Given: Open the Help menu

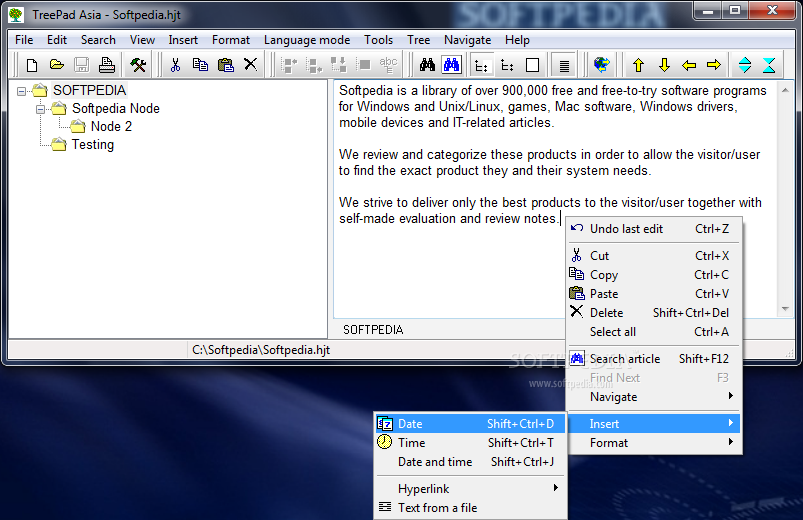Looking at the screenshot, I should 517,40.
